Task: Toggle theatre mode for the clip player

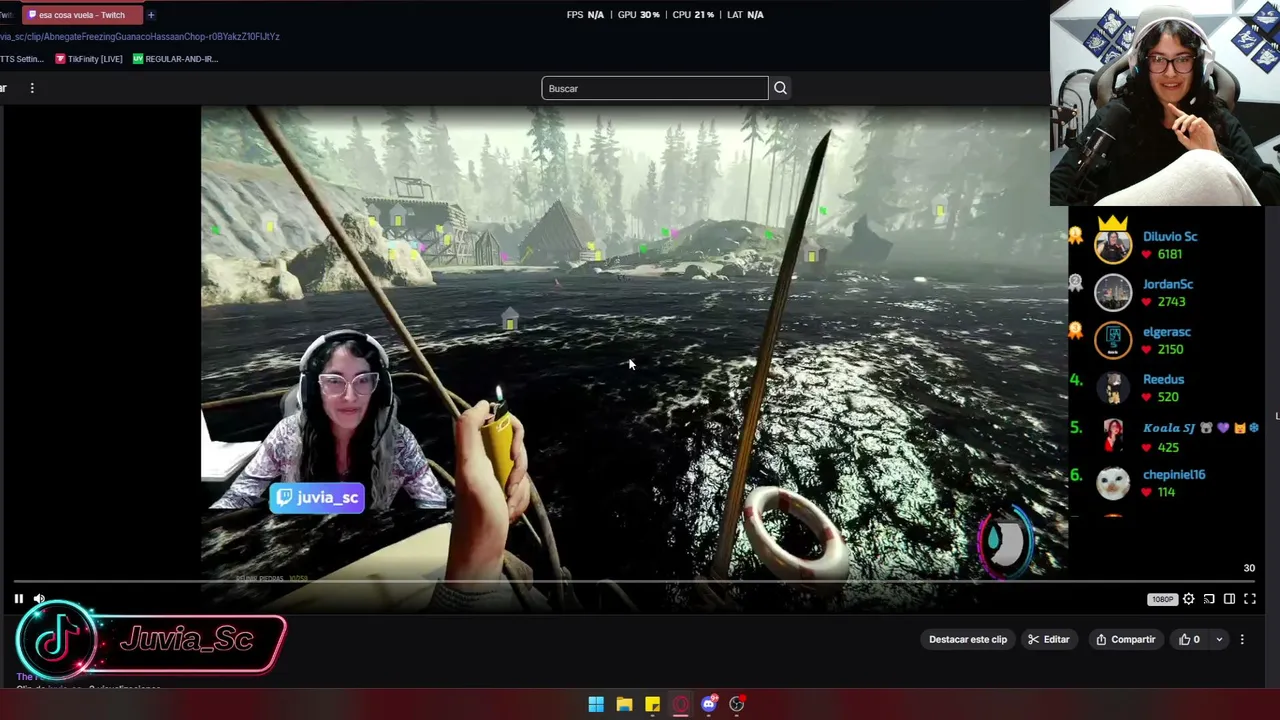Action: pyautogui.click(x=1229, y=599)
